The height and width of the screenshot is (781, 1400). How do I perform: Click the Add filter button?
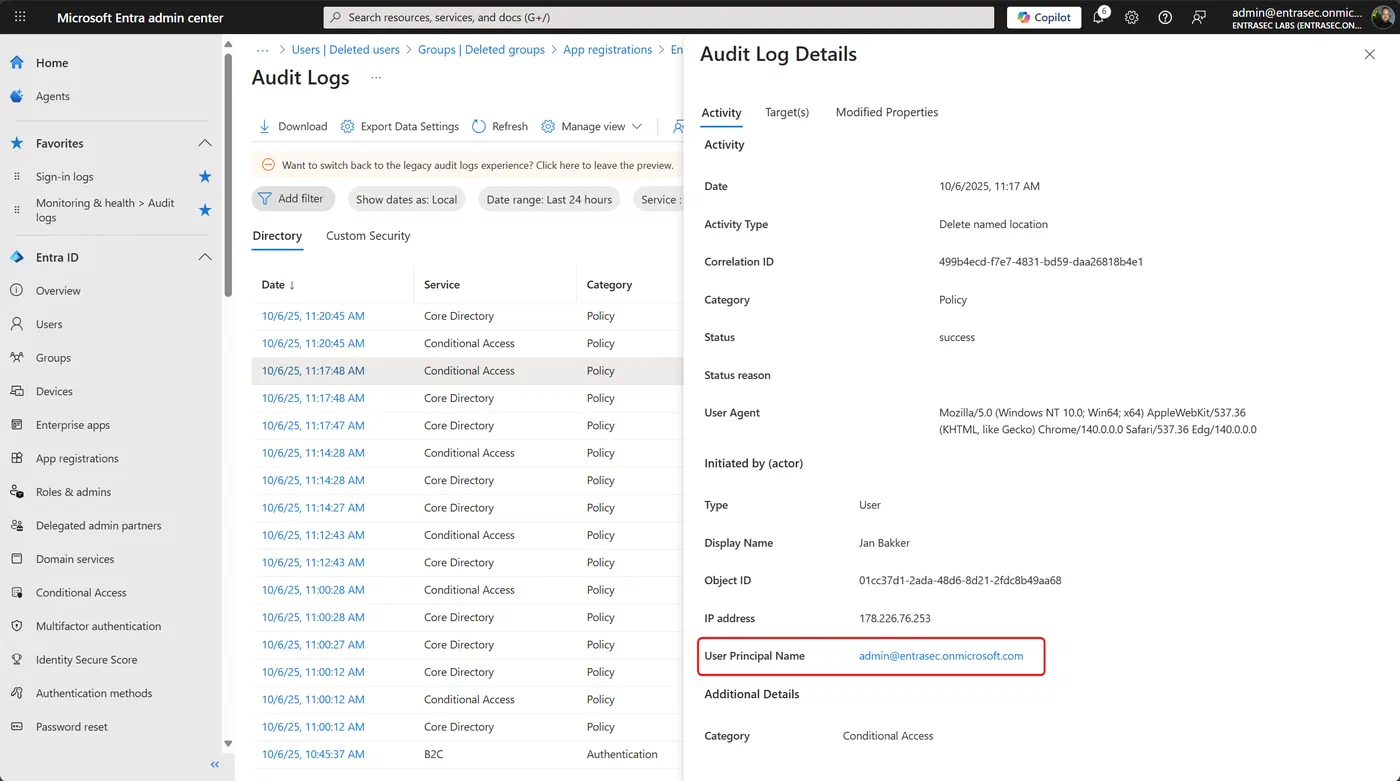(x=292, y=199)
